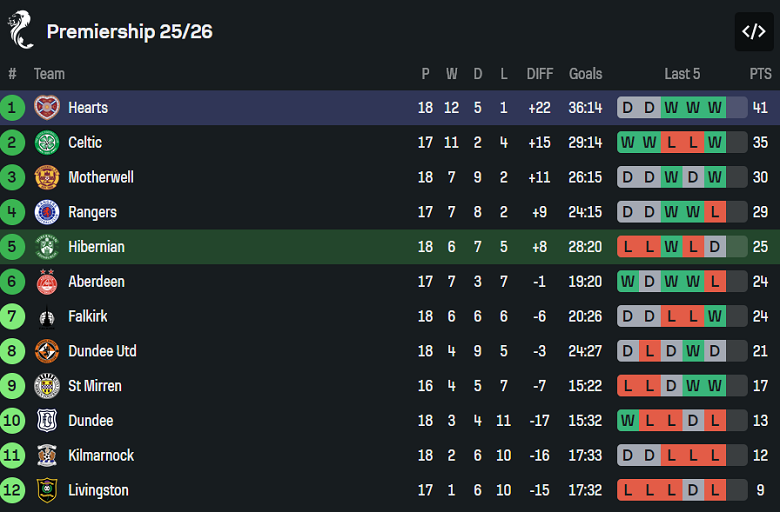Screen dimensions: 780x512
Task: Click the St Mirren club crest
Action: pyautogui.click(x=47, y=386)
